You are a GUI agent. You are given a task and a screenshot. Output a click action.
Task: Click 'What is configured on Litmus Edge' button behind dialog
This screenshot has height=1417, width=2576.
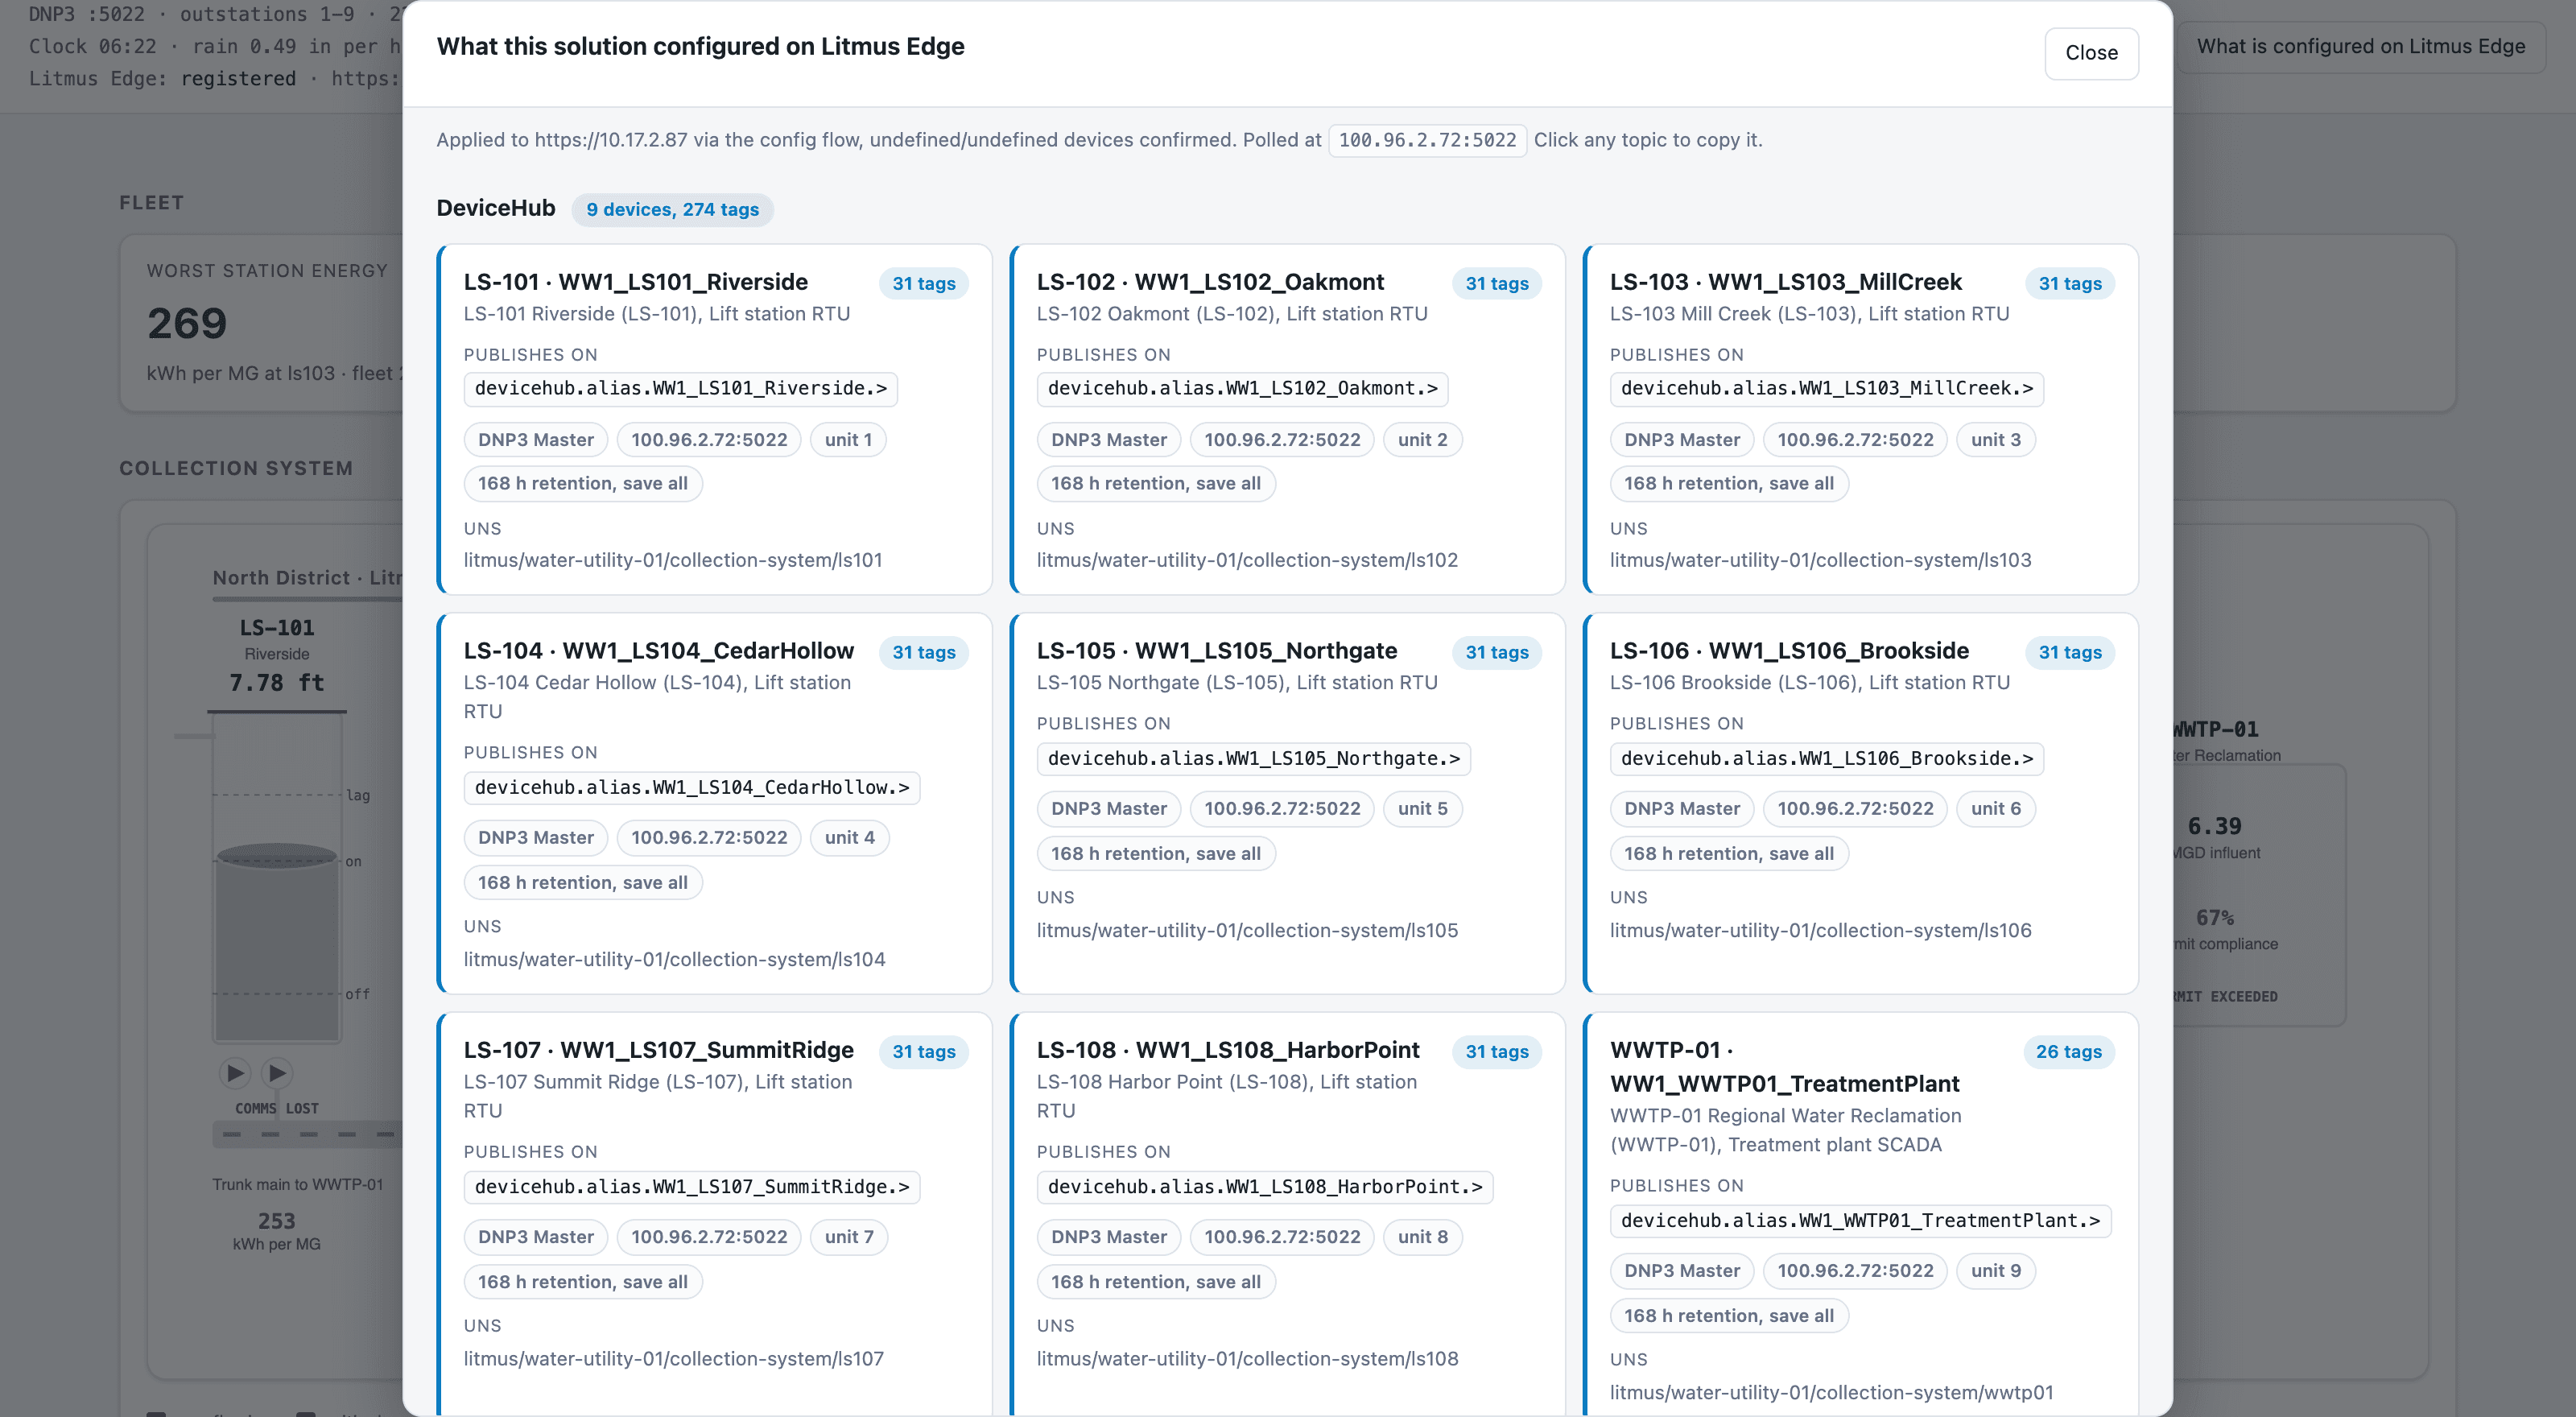[x=2360, y=46]
